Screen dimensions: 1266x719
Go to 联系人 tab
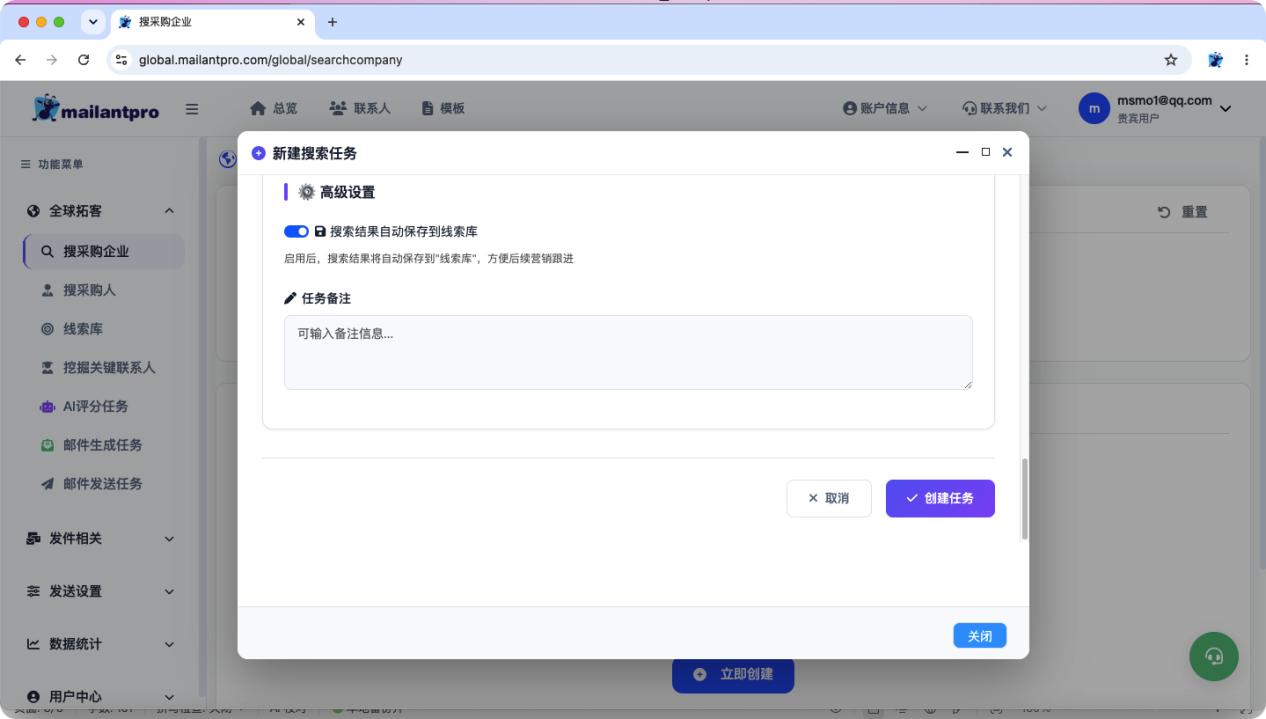(x=360, y=108)
